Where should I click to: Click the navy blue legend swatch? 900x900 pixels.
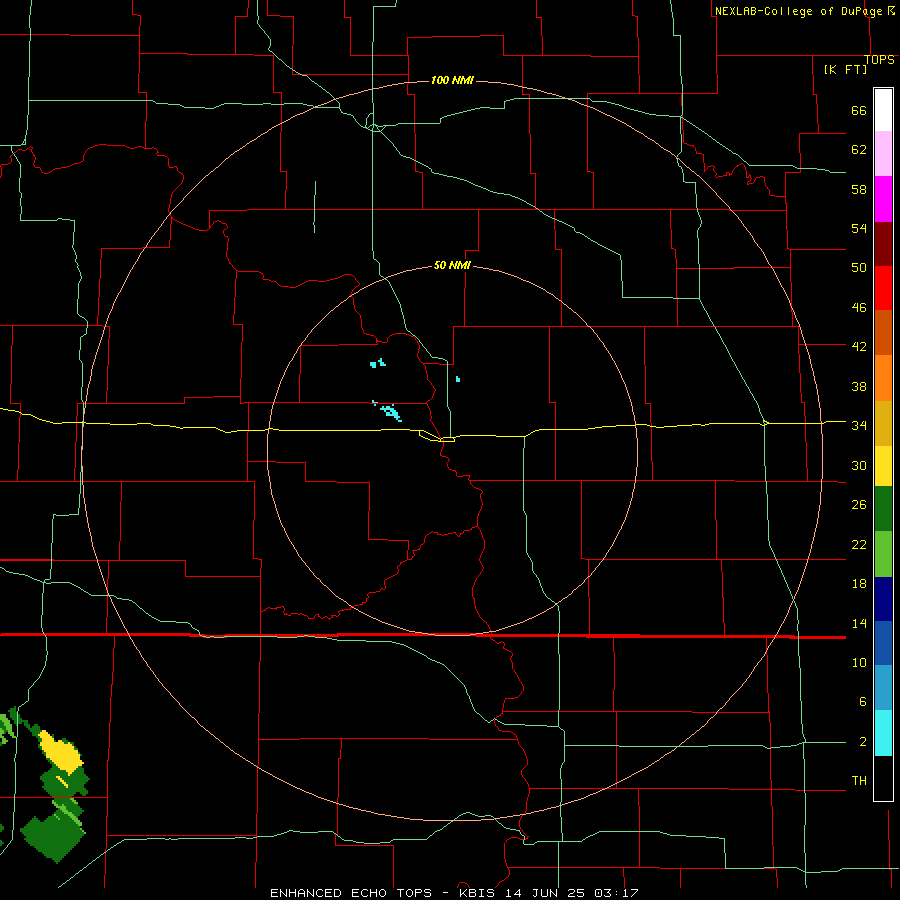[883, 599]
